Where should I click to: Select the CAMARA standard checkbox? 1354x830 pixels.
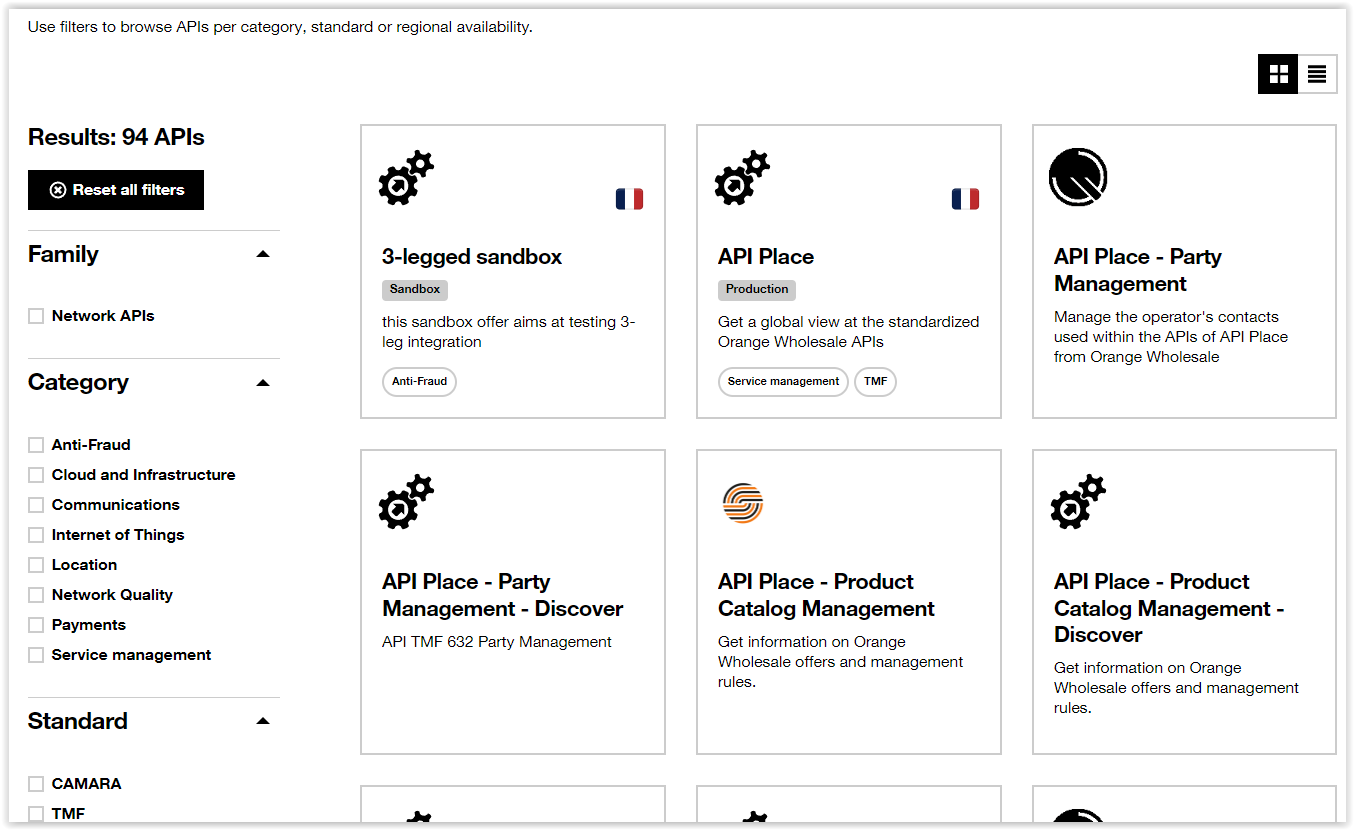pos(36,784)
